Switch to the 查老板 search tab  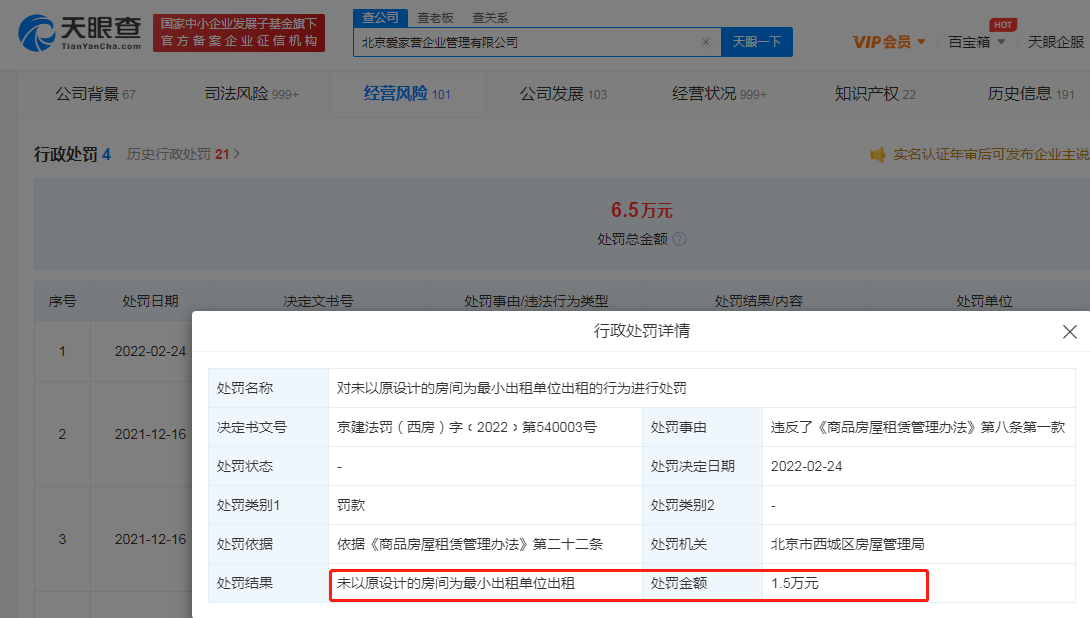coord(435,17)
